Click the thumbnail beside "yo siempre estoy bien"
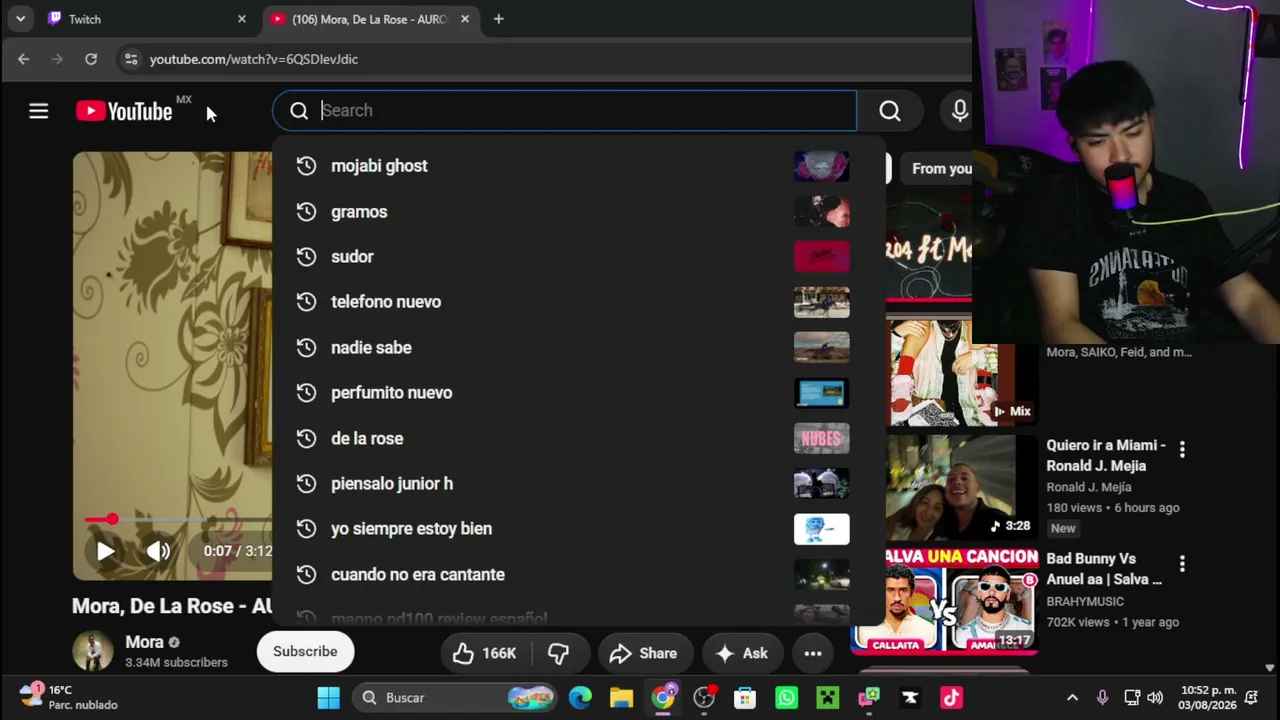This screenshot has height=720, width=1280. click(821, 529)
